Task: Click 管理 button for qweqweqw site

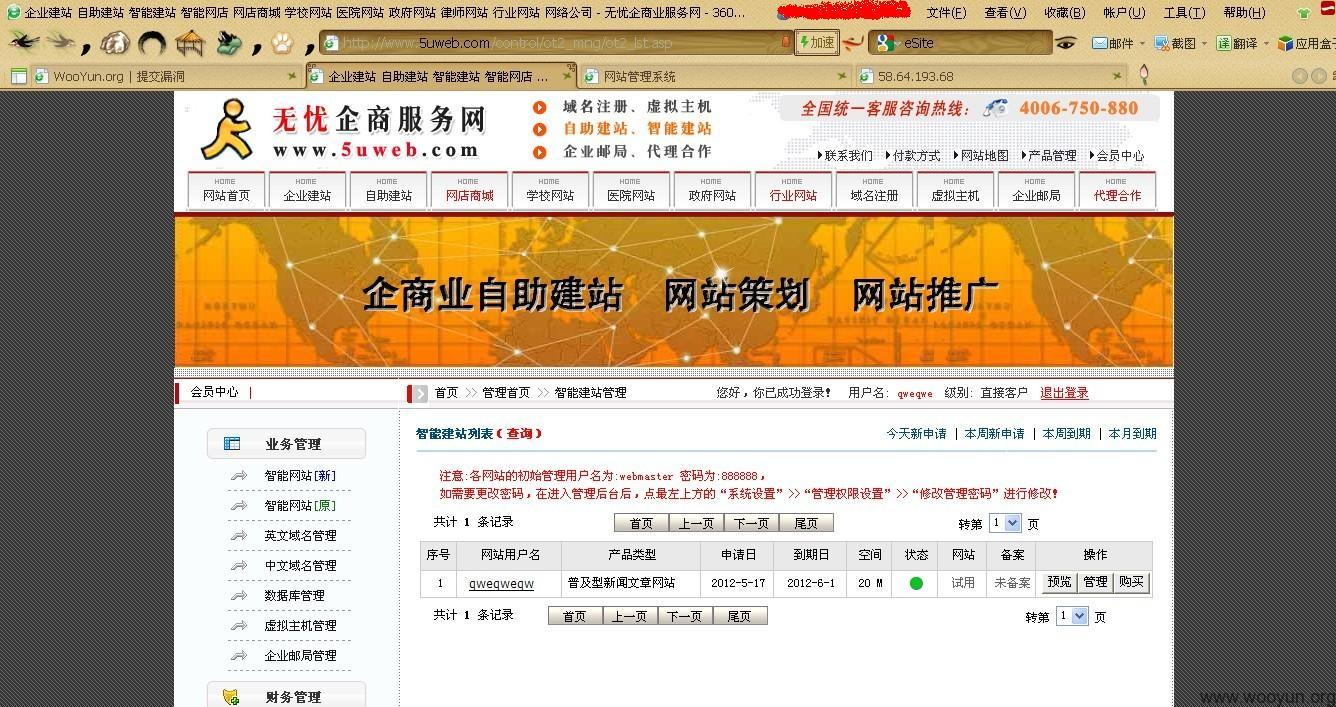Action: (x=1095, y=582)
